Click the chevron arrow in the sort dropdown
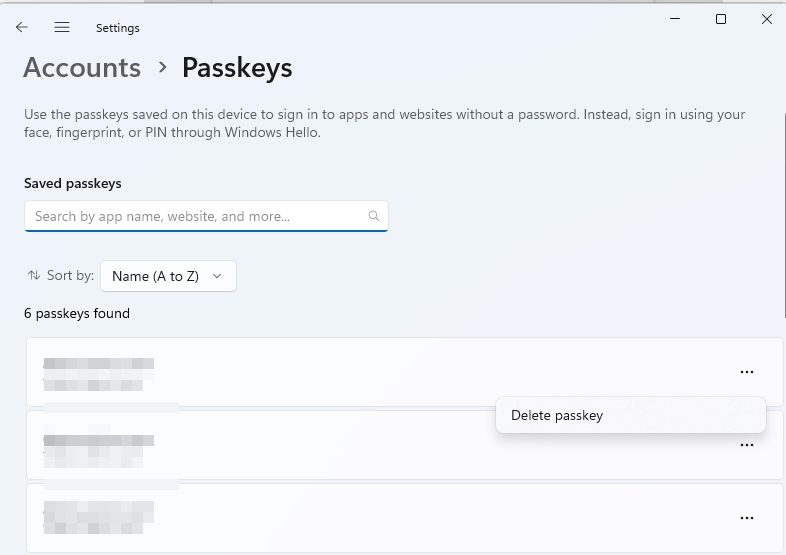 (x=217, y=276)
